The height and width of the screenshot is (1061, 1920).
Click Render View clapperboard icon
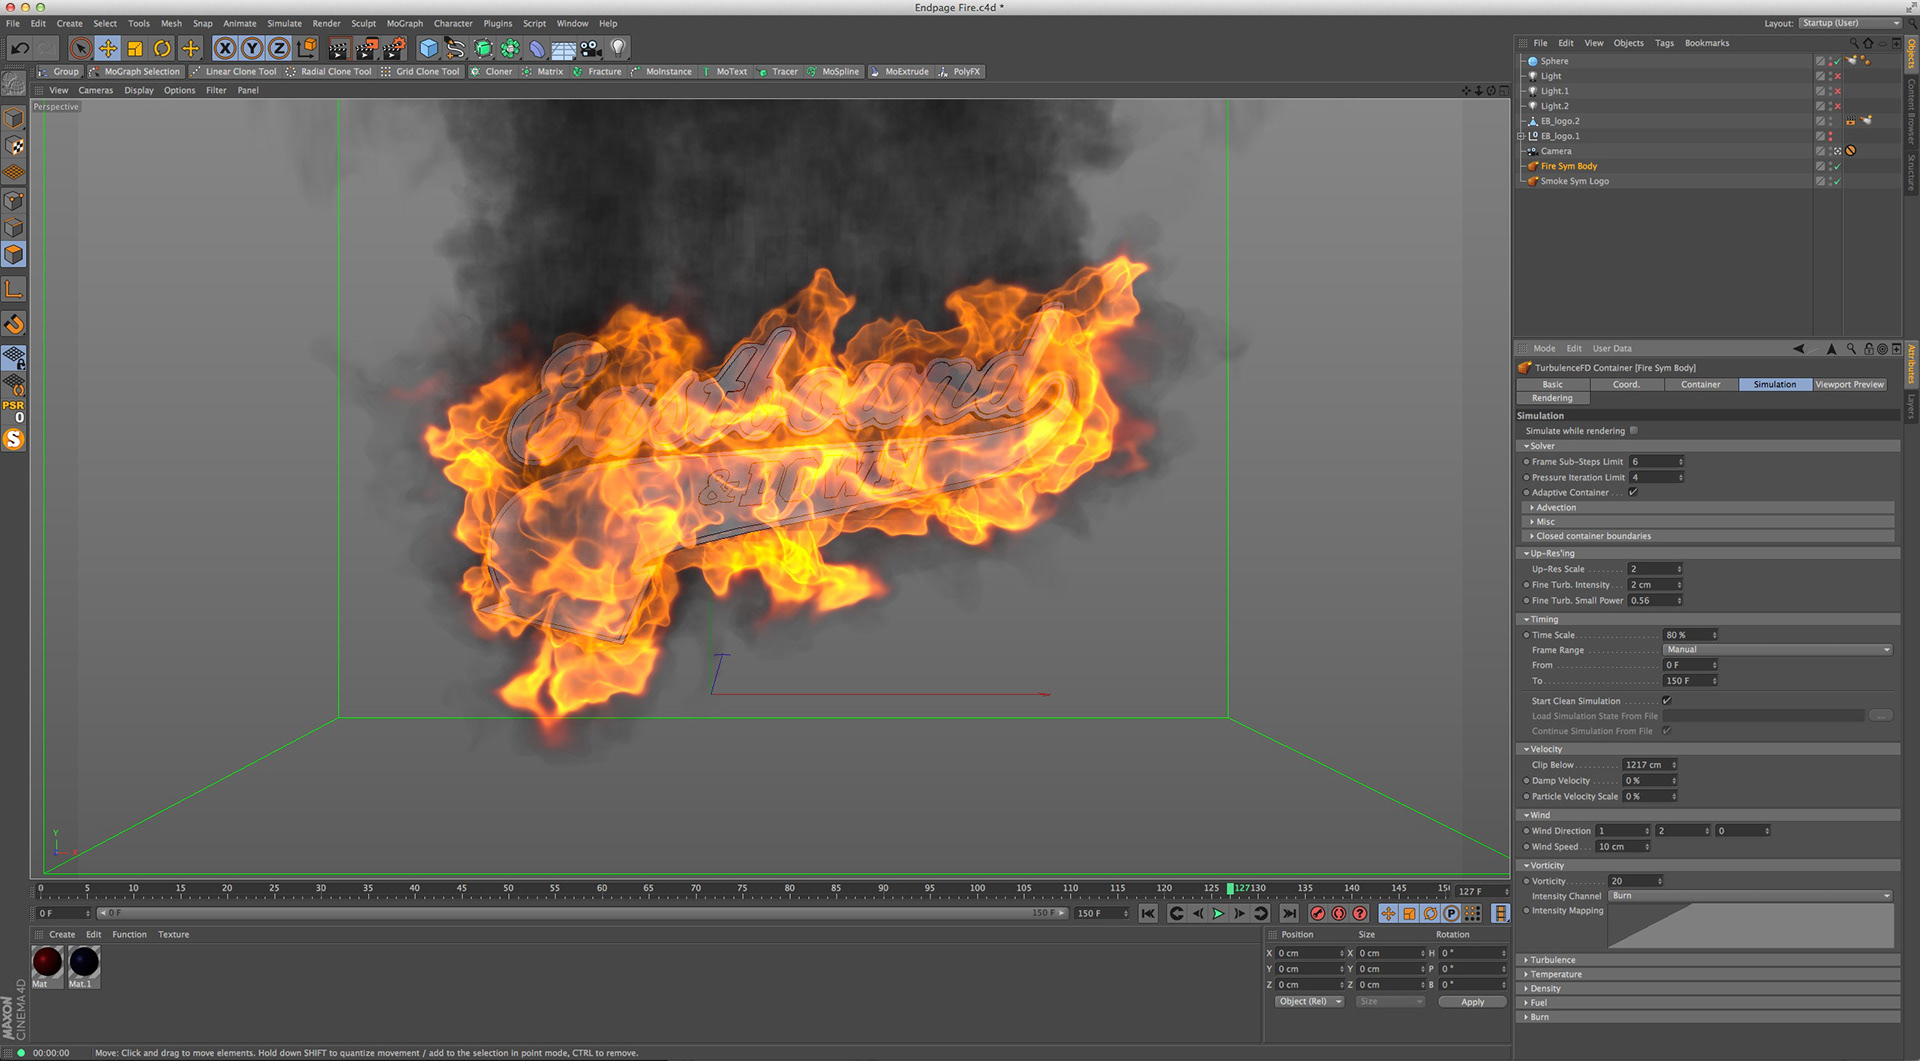click(339, 48)
